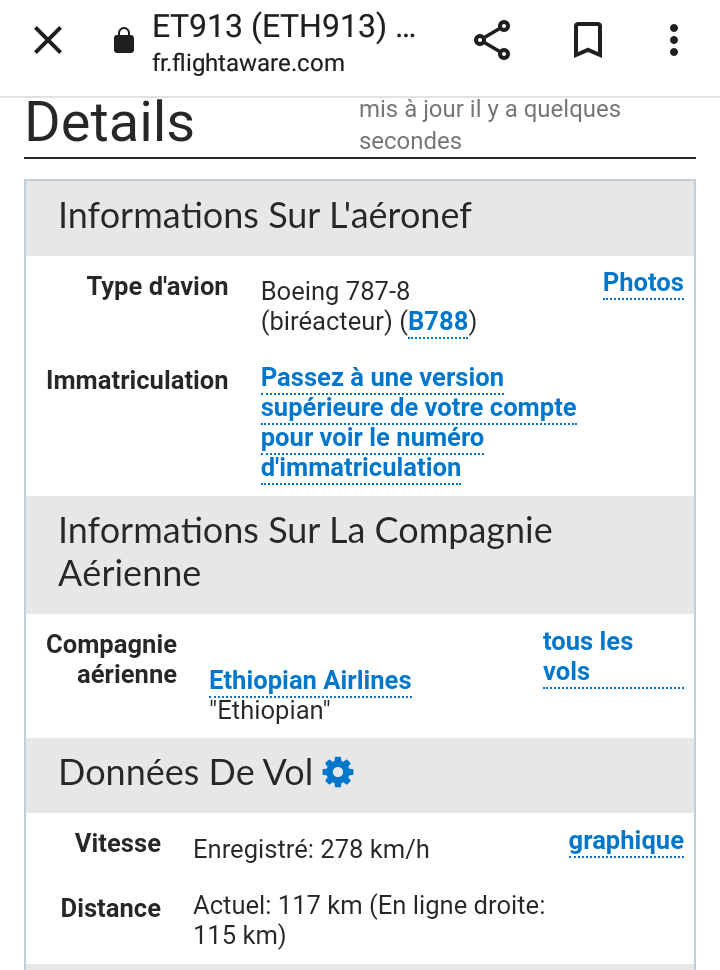Tap the 'Informations Sur La Compagnie Aérienne' header

(360, 553)
